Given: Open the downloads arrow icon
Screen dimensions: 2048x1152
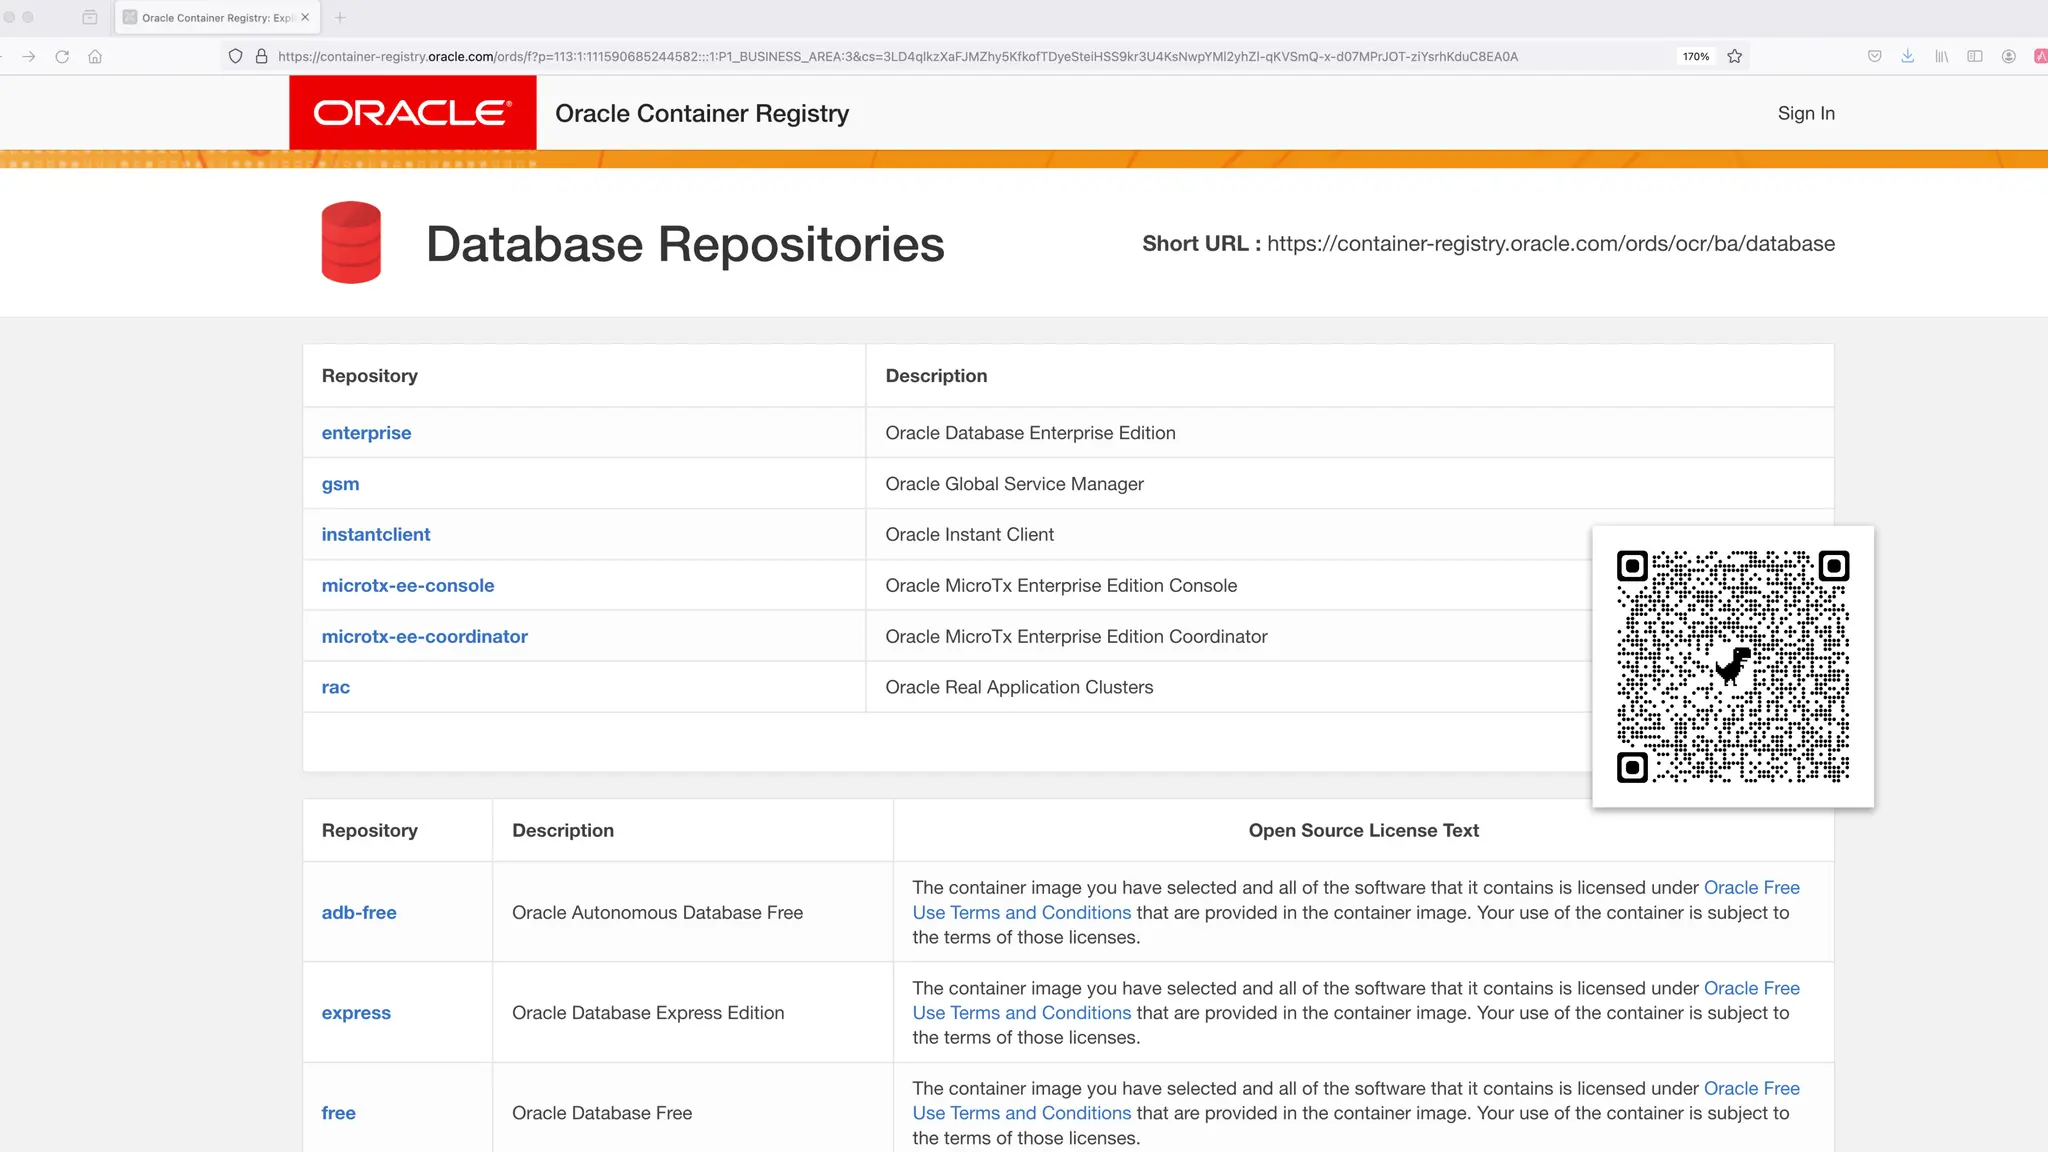Looking at the screenshot, I should (1908, 57).
